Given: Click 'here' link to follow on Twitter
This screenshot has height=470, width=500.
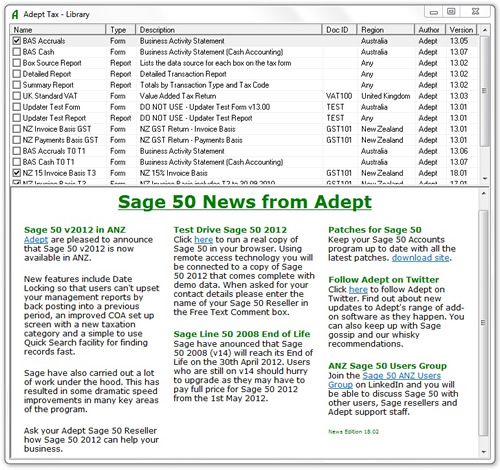Looking at the screenshot, I should pyautogui.click(x=358, y=290).
